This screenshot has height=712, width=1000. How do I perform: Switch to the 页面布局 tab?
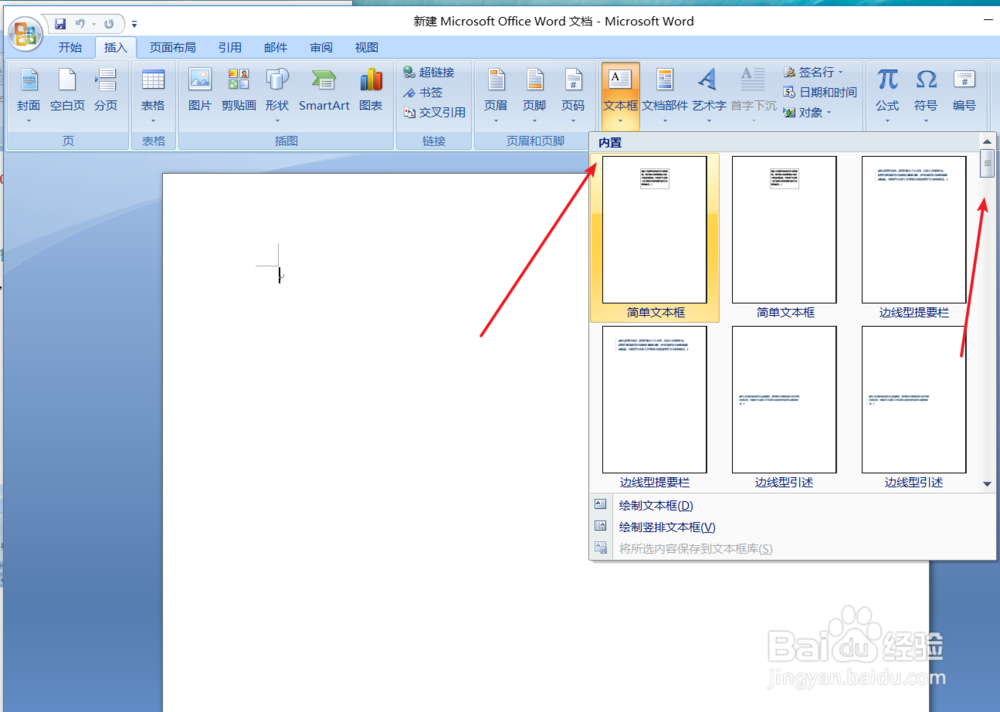170,46
